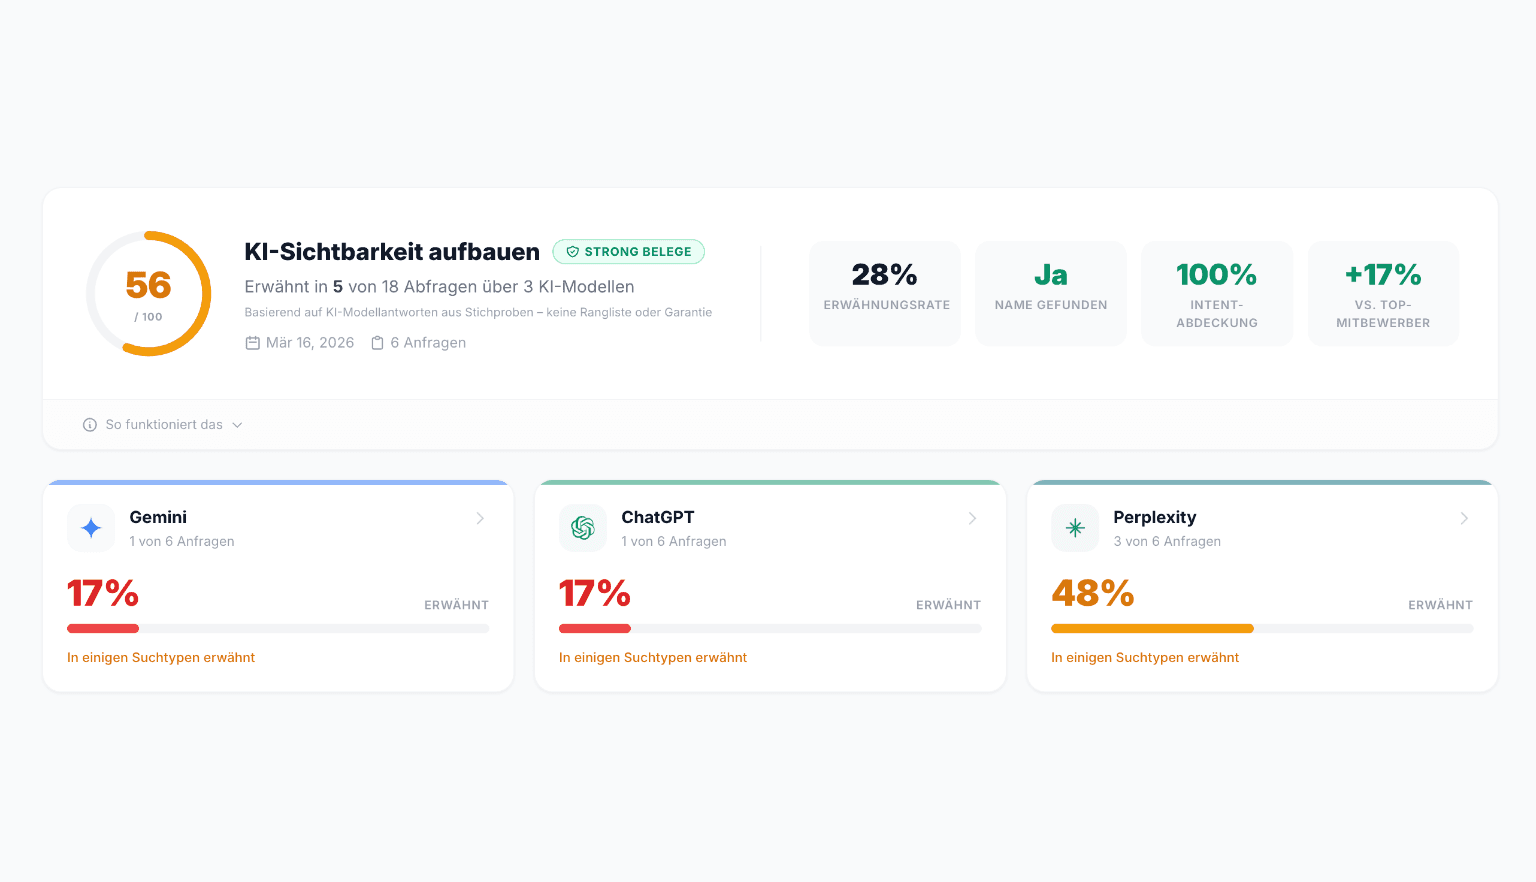Click the calendar icon next to Mär 16, 2026
The image size is (1536, 882).
(253, 343)
